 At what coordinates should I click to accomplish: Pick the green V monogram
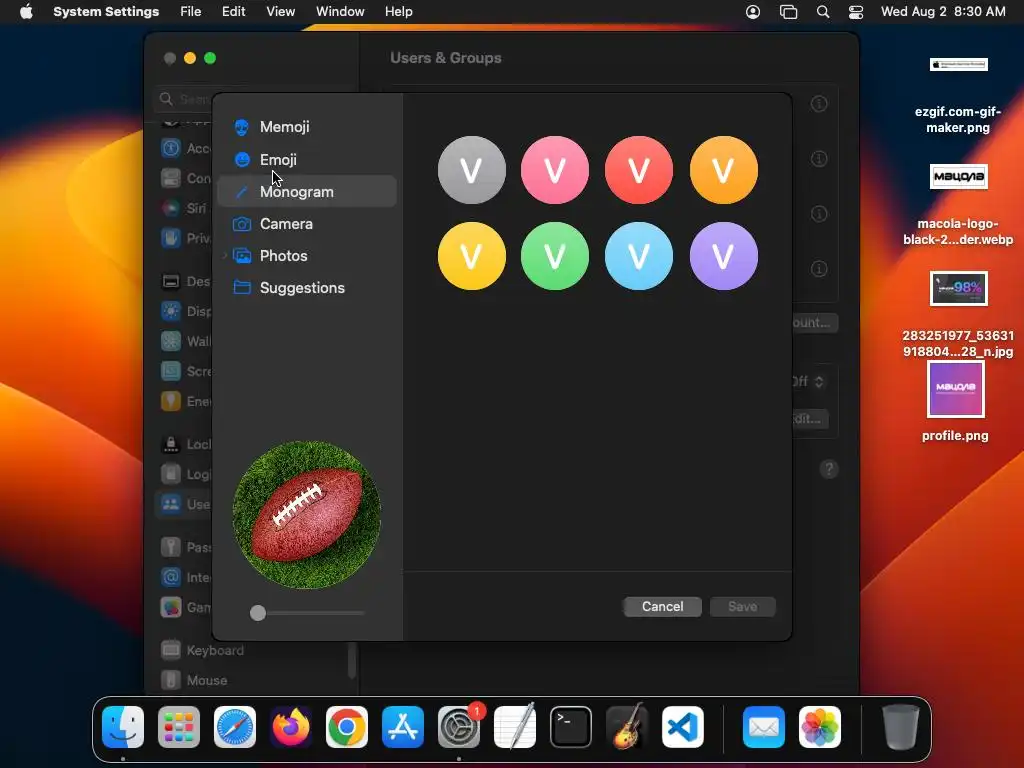pyautogui.click(x=555, y=256)
